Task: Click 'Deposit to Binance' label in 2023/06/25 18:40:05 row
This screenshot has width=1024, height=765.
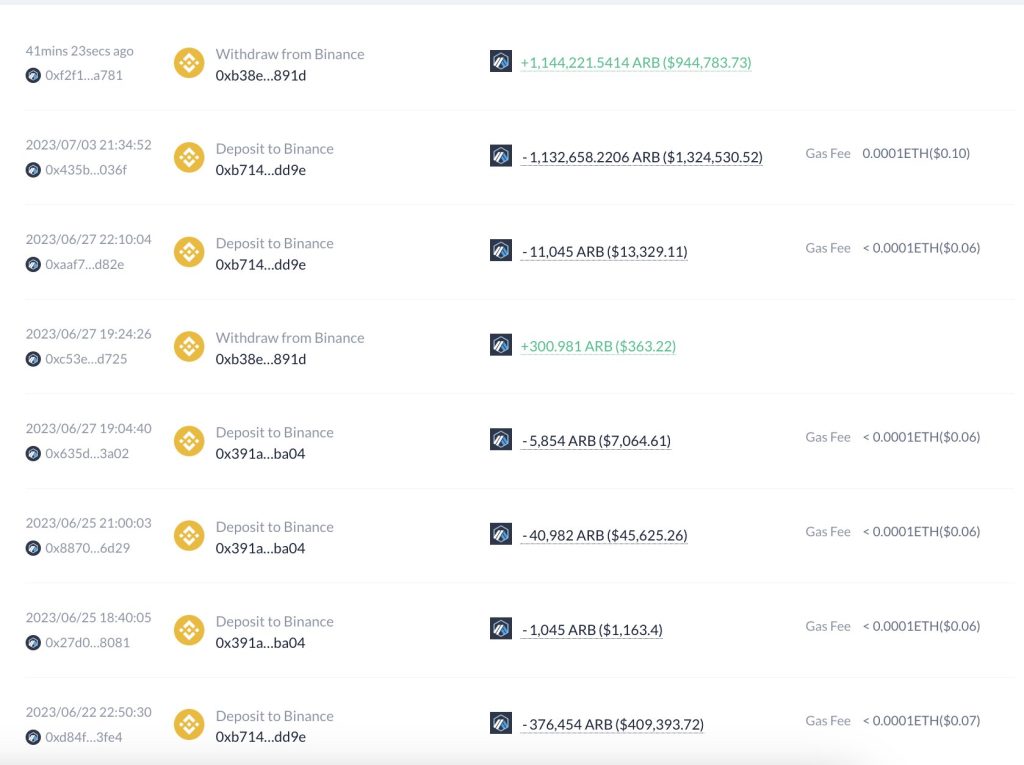Action: click(274, 621)
